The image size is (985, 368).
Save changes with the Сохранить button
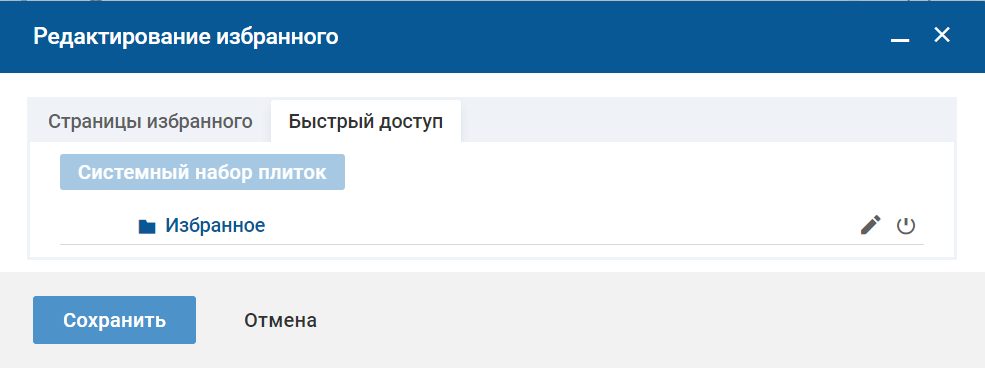(114, 320)
